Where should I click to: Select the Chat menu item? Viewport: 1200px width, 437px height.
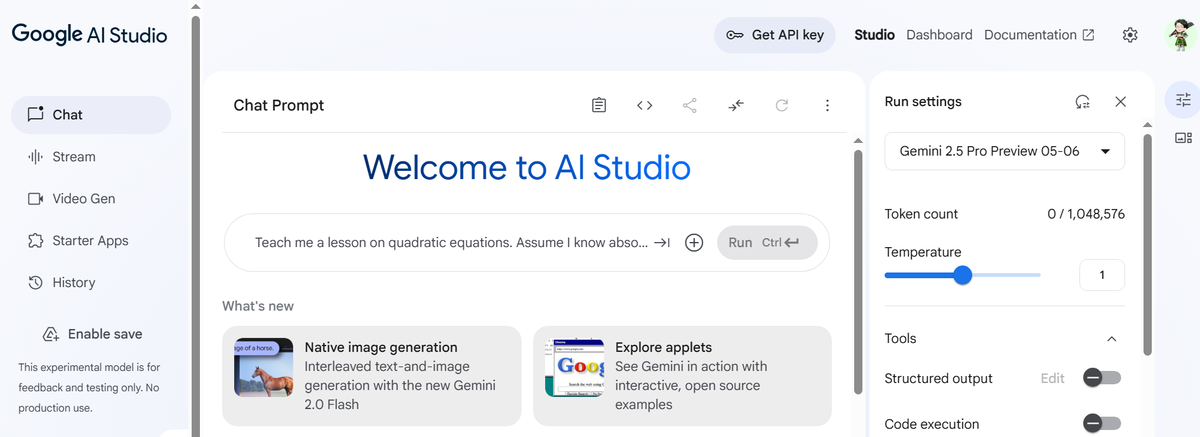click(x=91, y=114)
